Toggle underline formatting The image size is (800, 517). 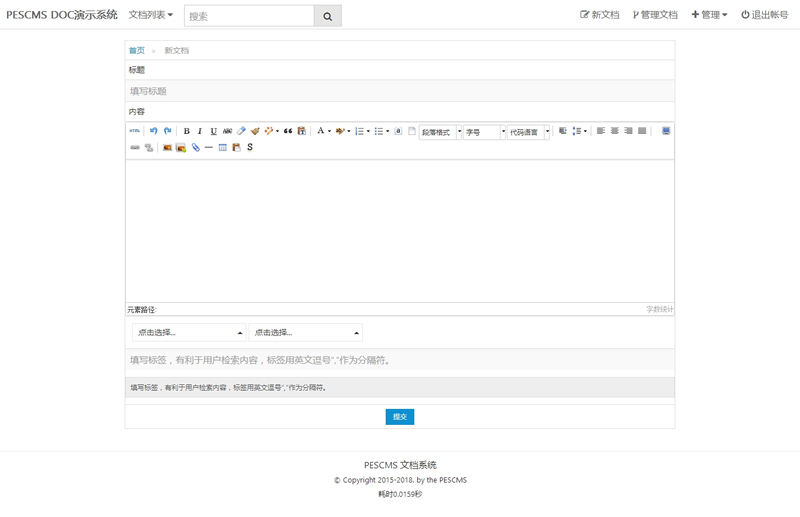pos(214,131)
